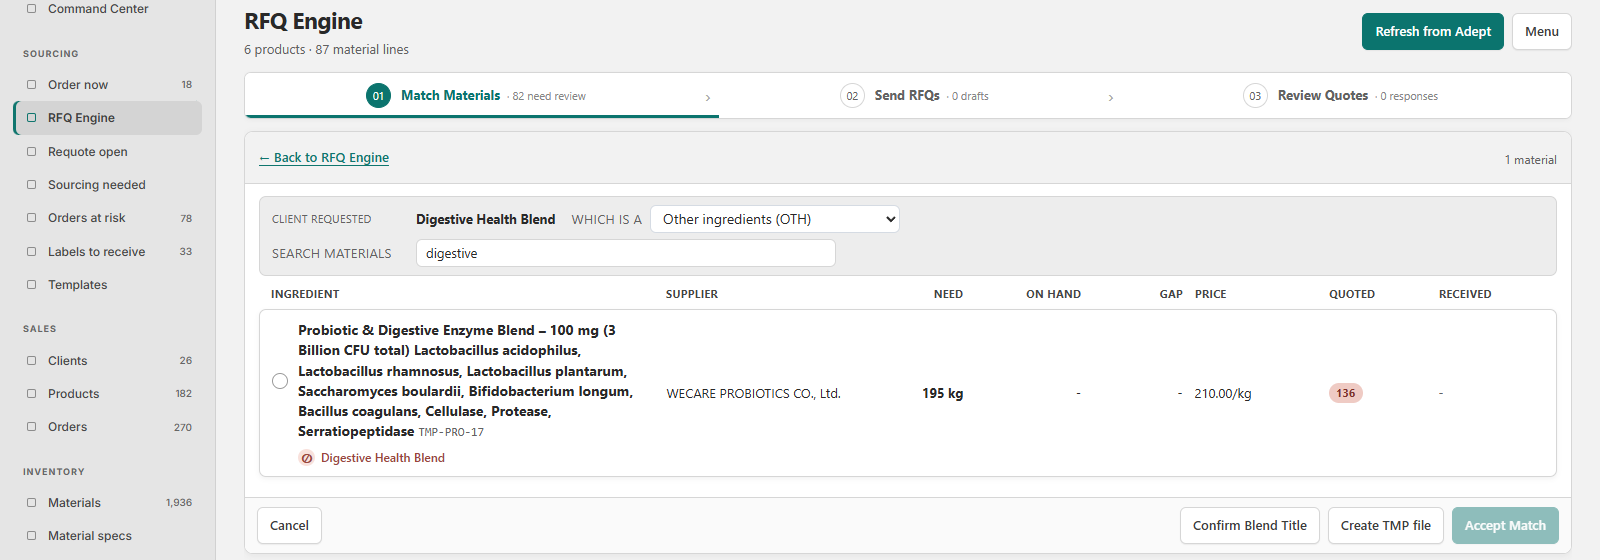Click Back to RFQ Engine link
Viewport: 1600px width, 560px height.
(324, 158)
